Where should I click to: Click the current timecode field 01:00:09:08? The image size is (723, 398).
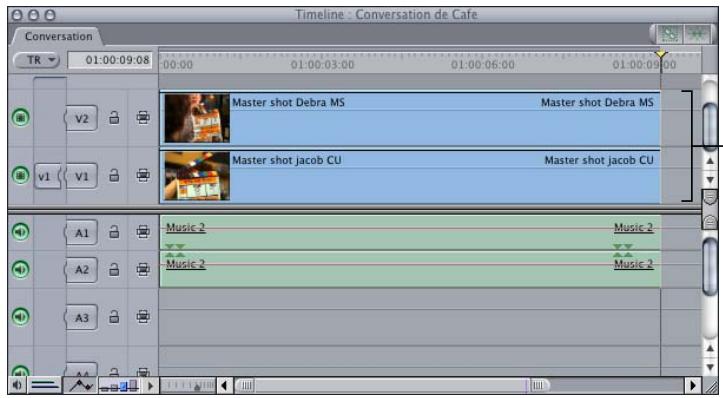tap(110, 60)
